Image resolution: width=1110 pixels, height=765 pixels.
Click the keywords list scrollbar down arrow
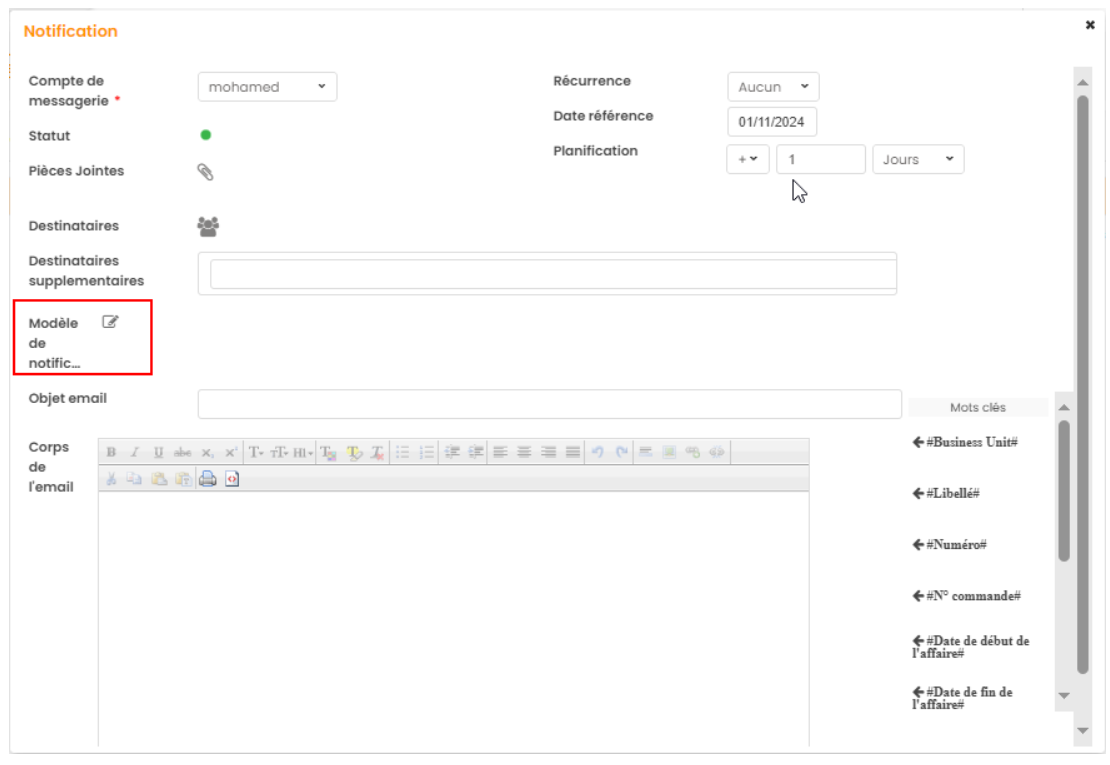tap(1063, 696)
